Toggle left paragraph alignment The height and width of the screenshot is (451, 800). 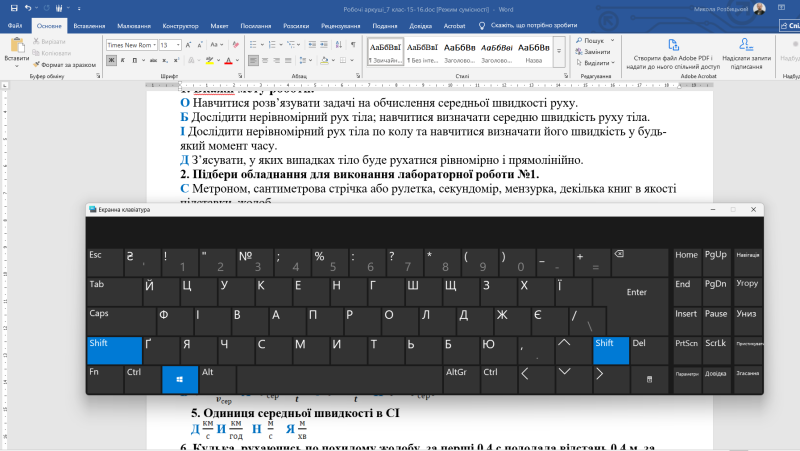pos(253,60)
